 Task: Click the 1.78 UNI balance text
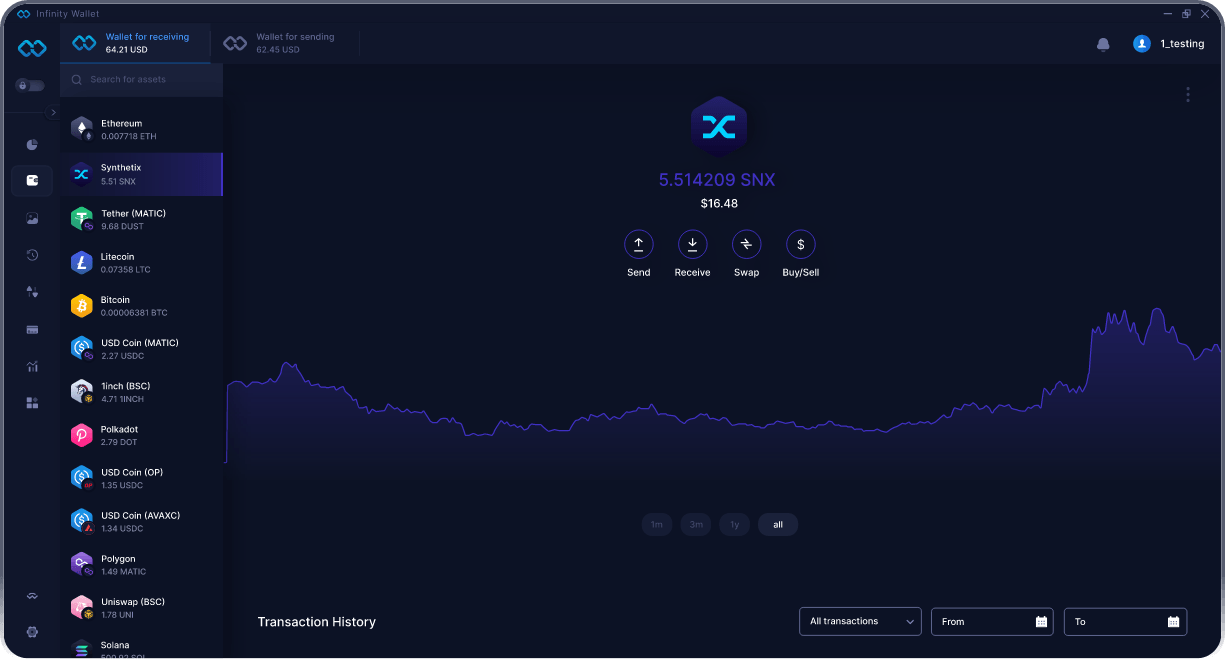click(x=117, y=615)
